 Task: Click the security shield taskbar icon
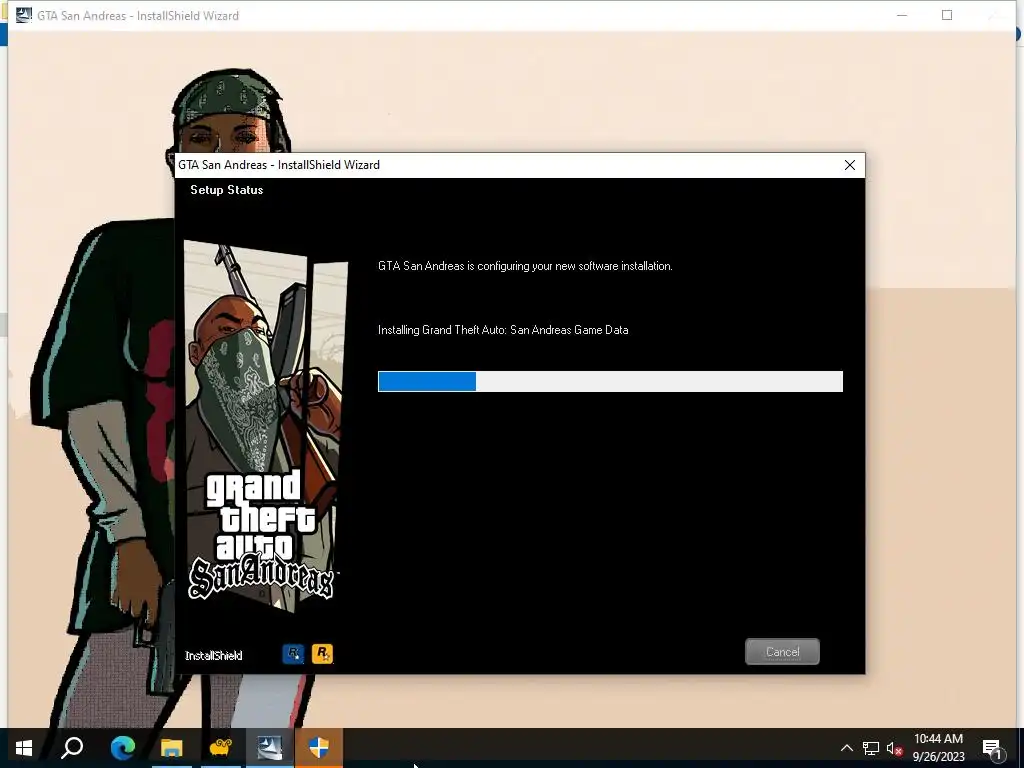[x=319, y=748]
